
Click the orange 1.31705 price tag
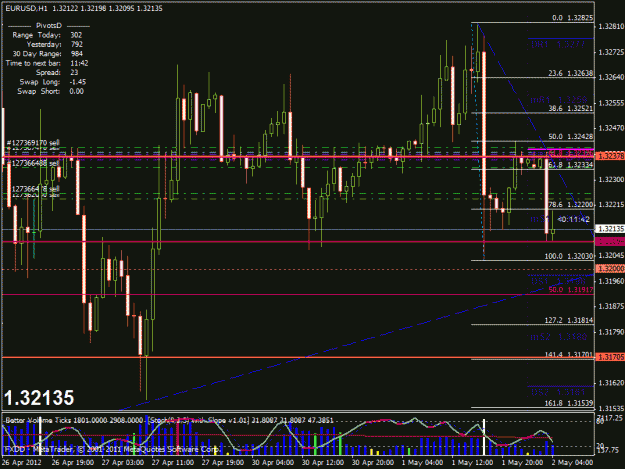(610, 357)
